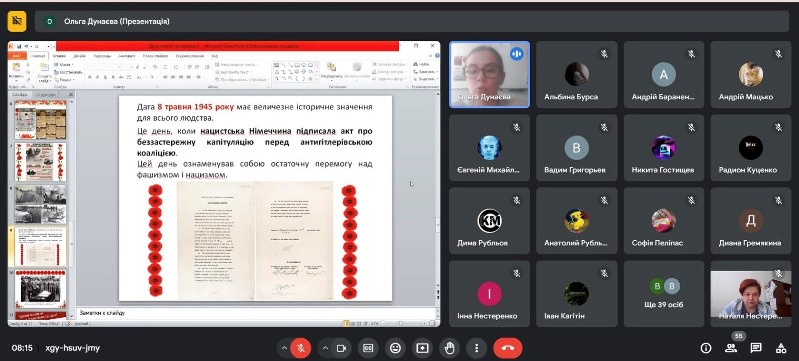
Task: Click PowerPoint zoom-out minus button
Action: click(x=385, y=323)
